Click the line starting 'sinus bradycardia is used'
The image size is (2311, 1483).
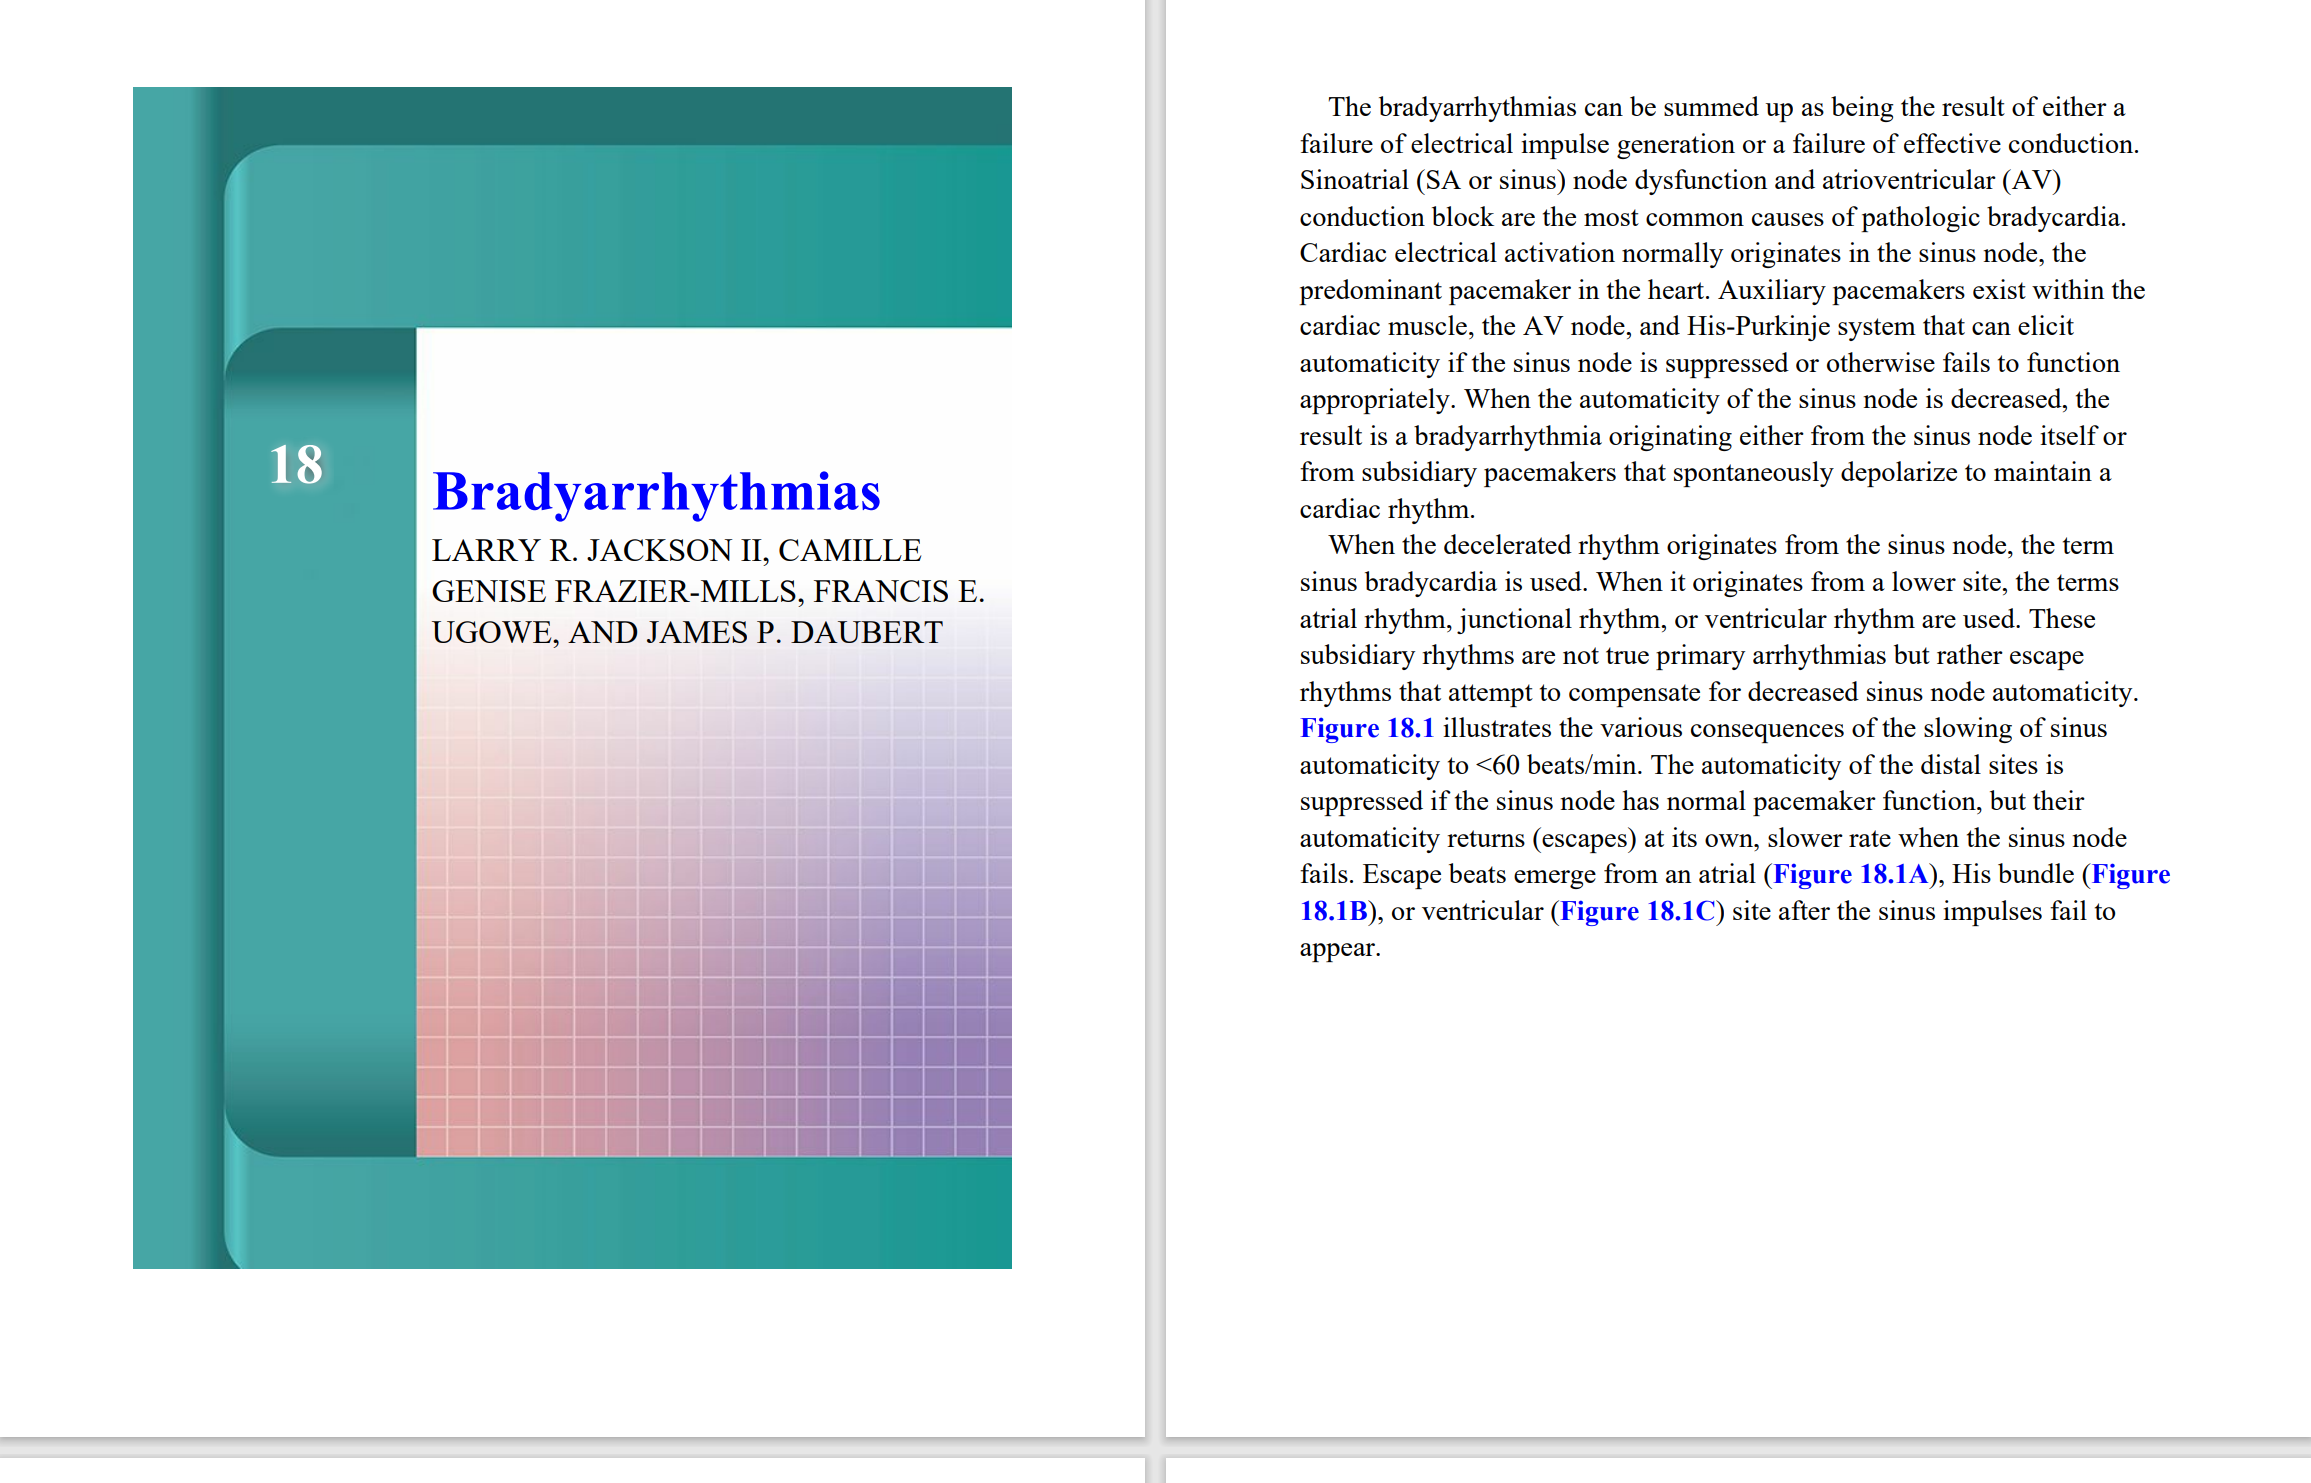[1709, 582]
